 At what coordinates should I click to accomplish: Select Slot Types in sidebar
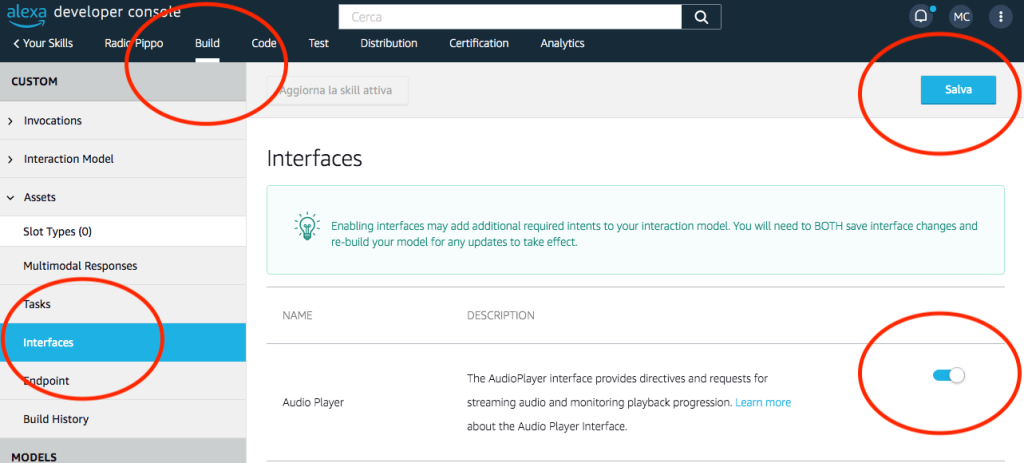[58, 232]
